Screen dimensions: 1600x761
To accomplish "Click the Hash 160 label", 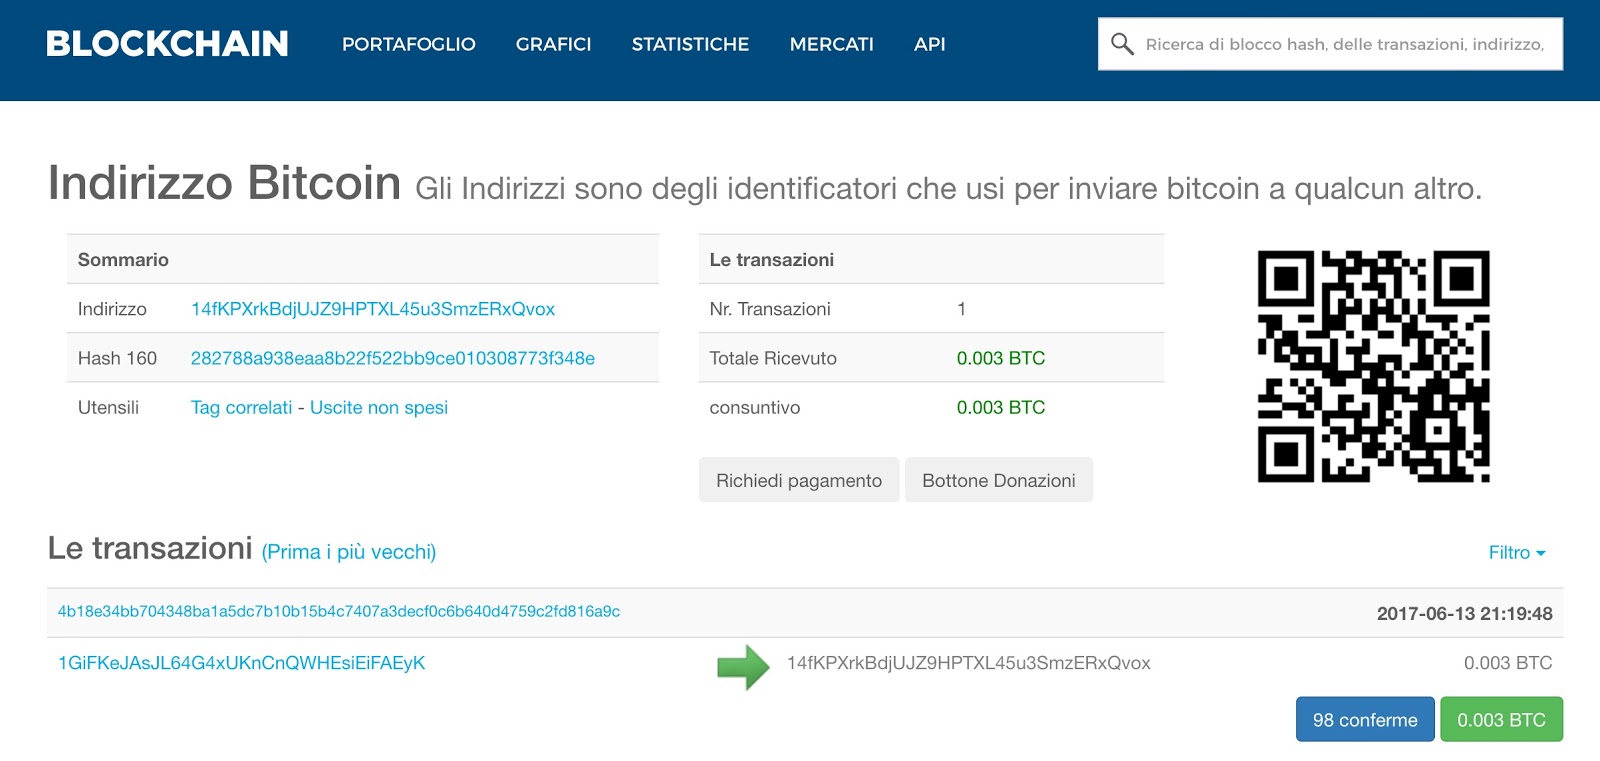I will coord(117,358).
